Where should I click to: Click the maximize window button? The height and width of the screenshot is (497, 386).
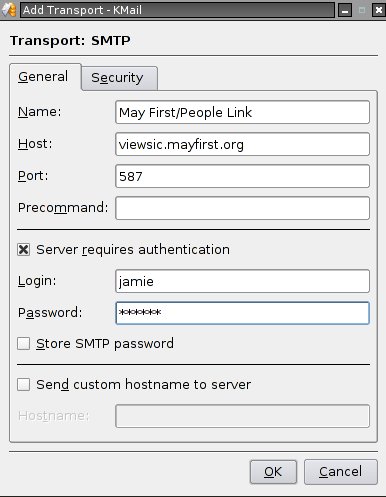pos(362,10)
